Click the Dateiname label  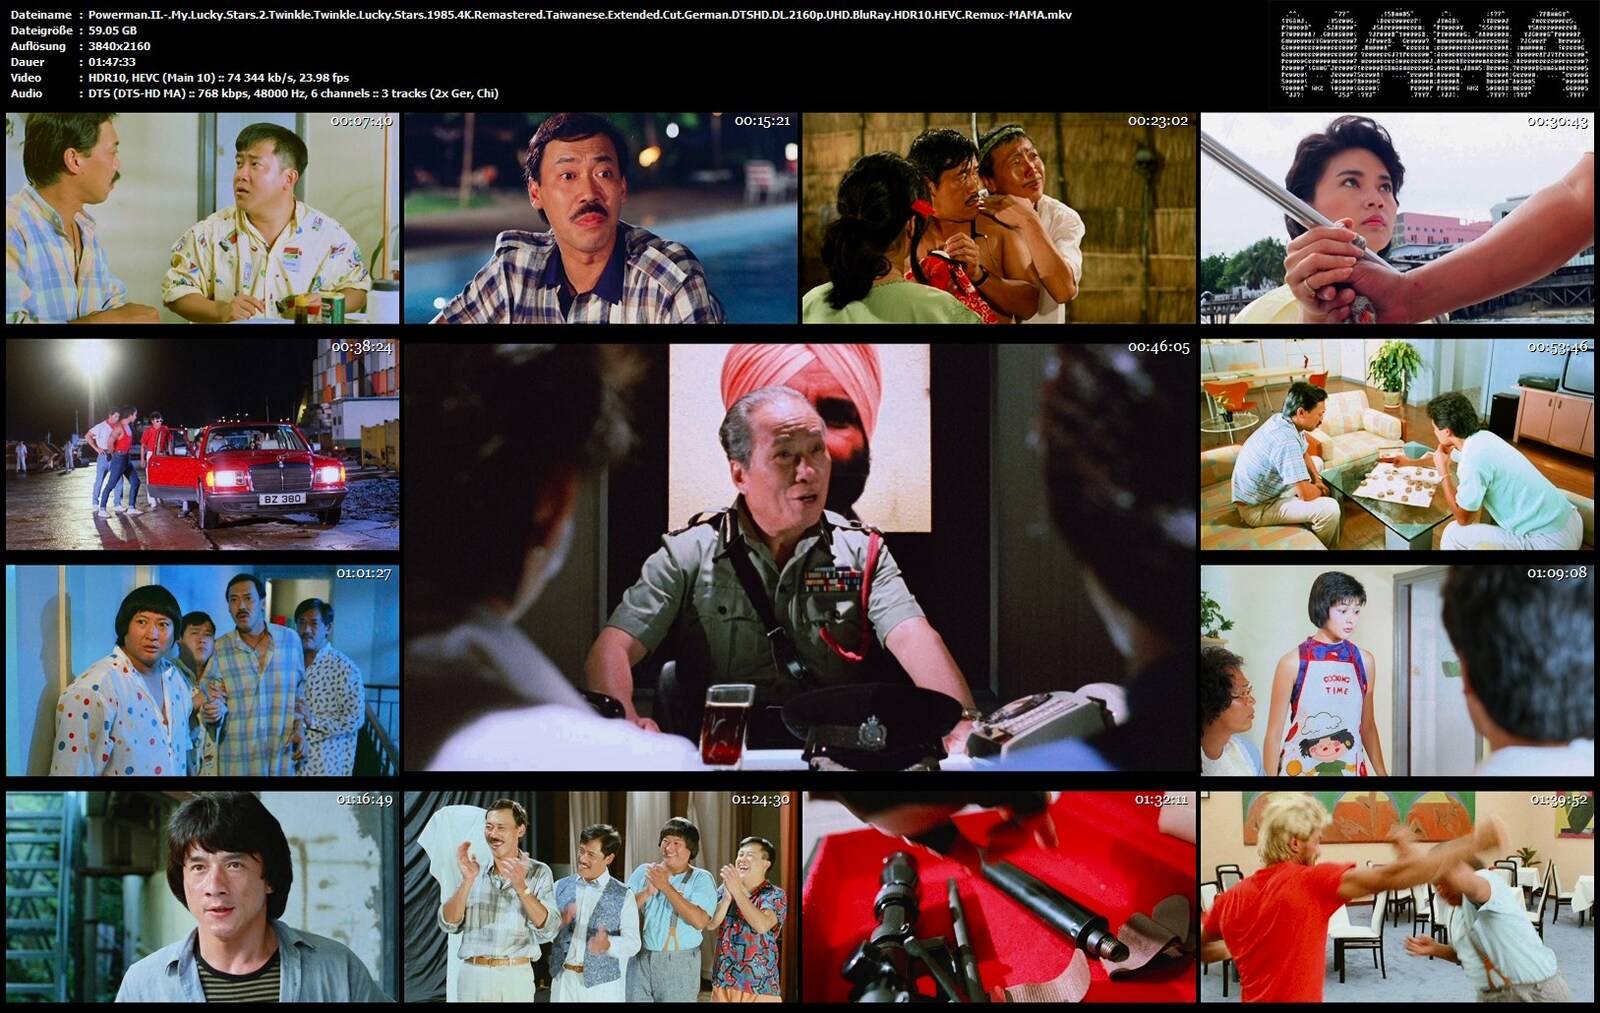[x=40, y=15]
